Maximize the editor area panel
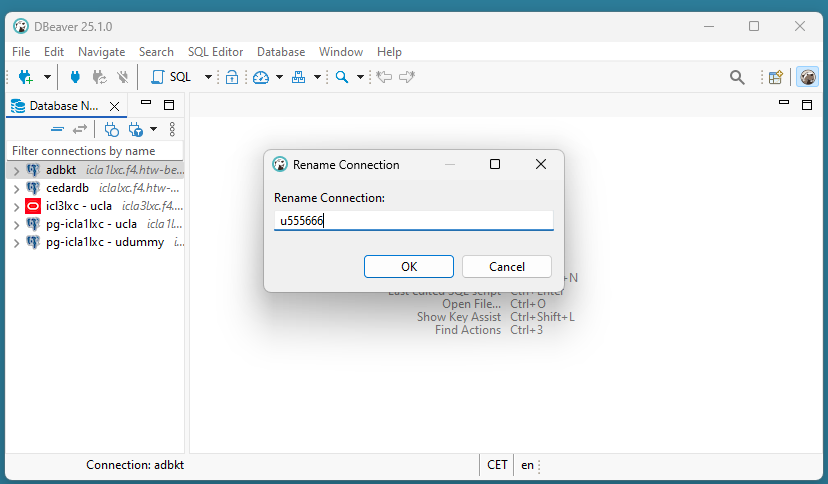Image resolution: width=828 pixels, height=484 pixels. (807, 105)
